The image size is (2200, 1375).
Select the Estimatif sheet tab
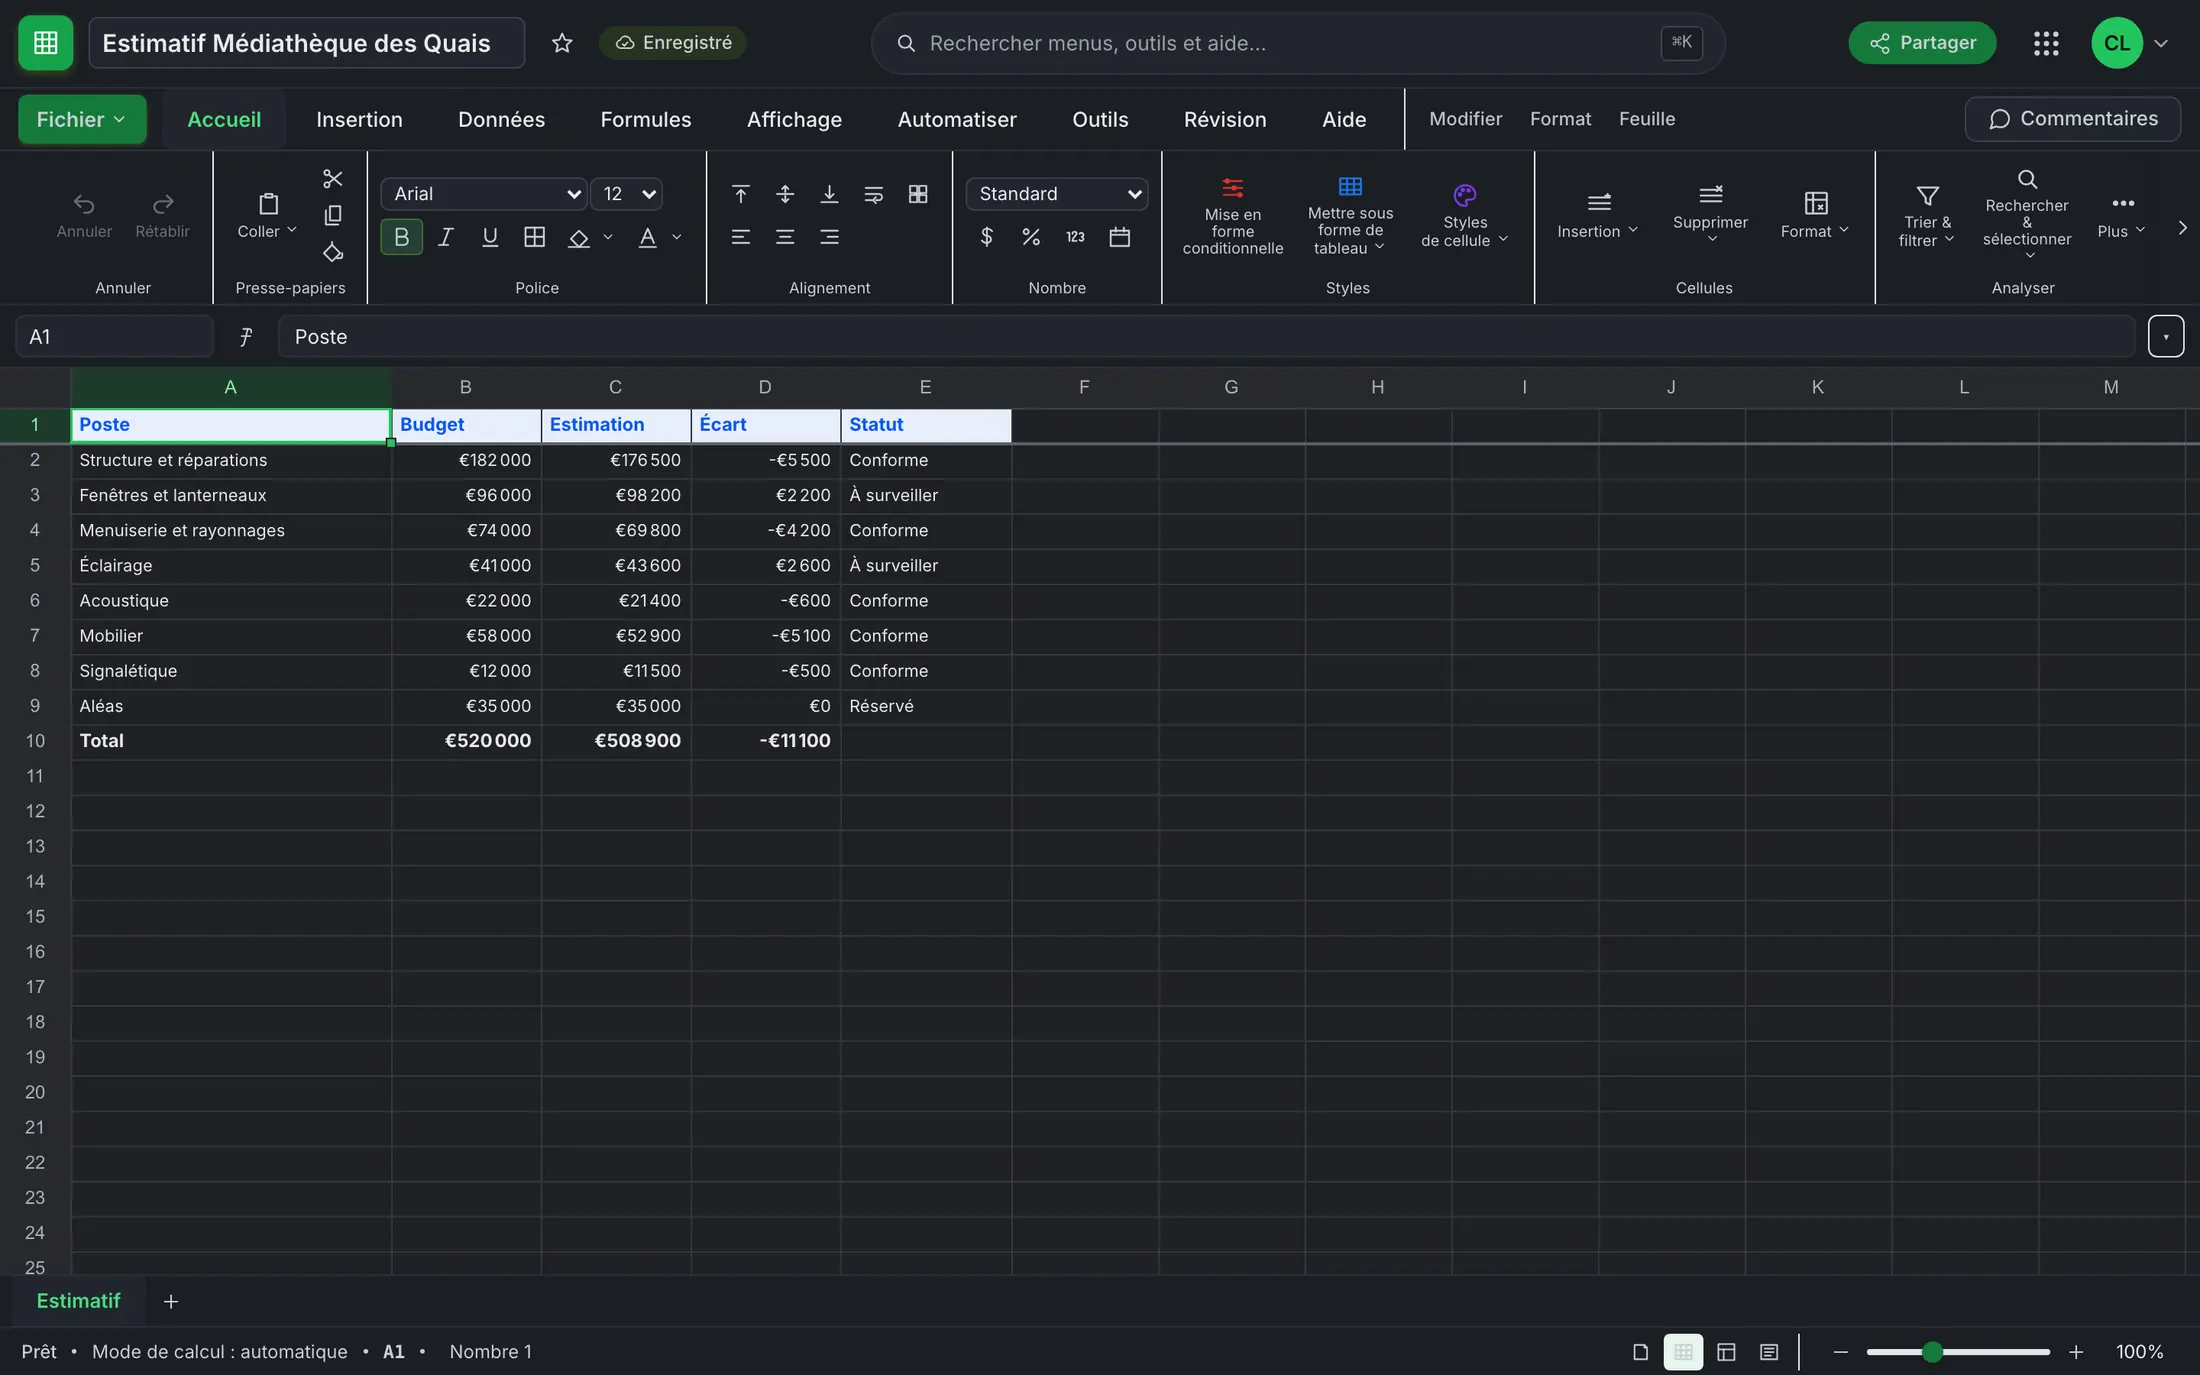click(78, 1301)
